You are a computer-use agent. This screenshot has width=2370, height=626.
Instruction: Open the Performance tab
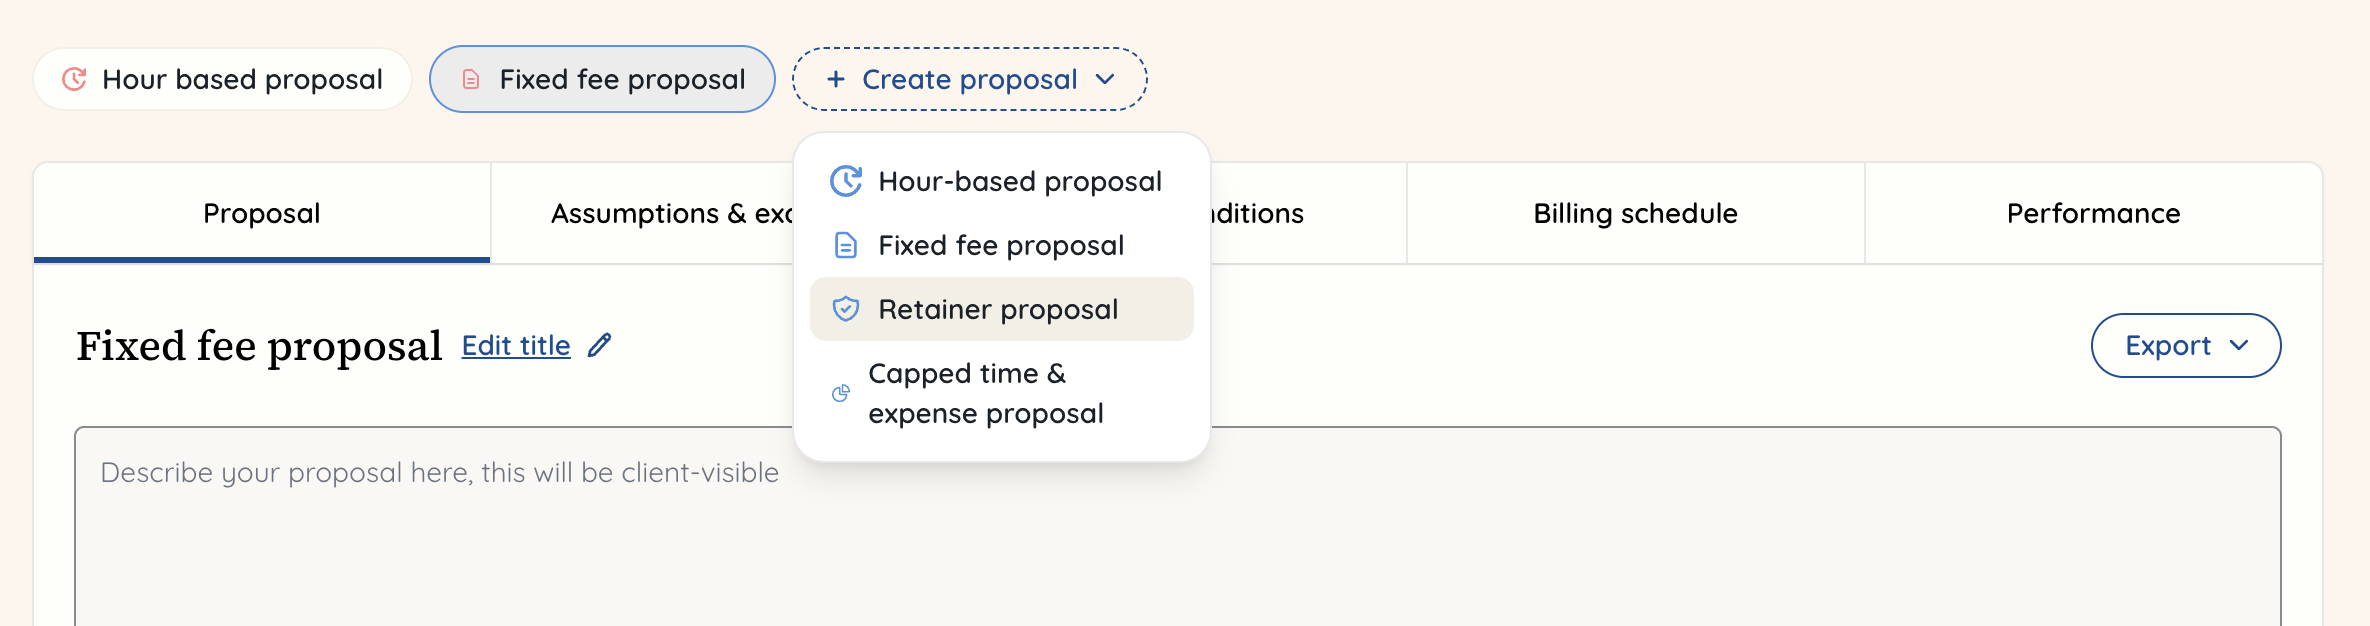point(2092,213)
